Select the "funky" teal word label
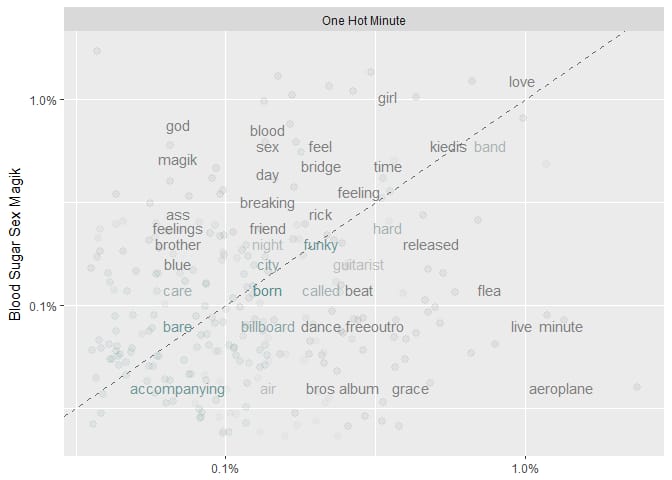This screenshot has width=672, height=480. pos(321,245)
